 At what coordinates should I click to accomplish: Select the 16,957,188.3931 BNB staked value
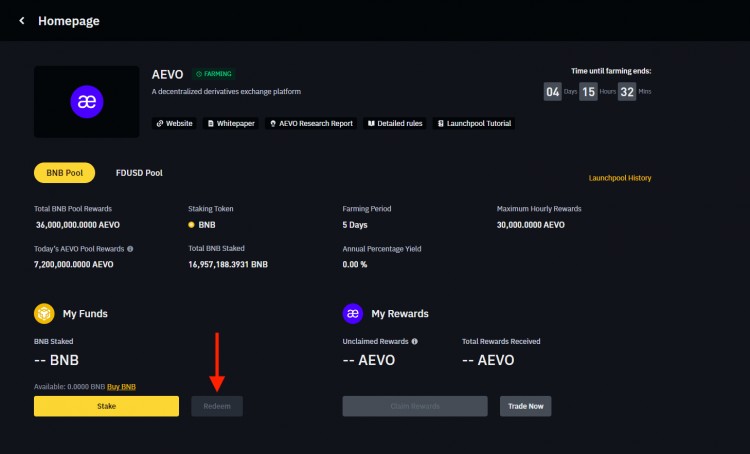point(228,265)
